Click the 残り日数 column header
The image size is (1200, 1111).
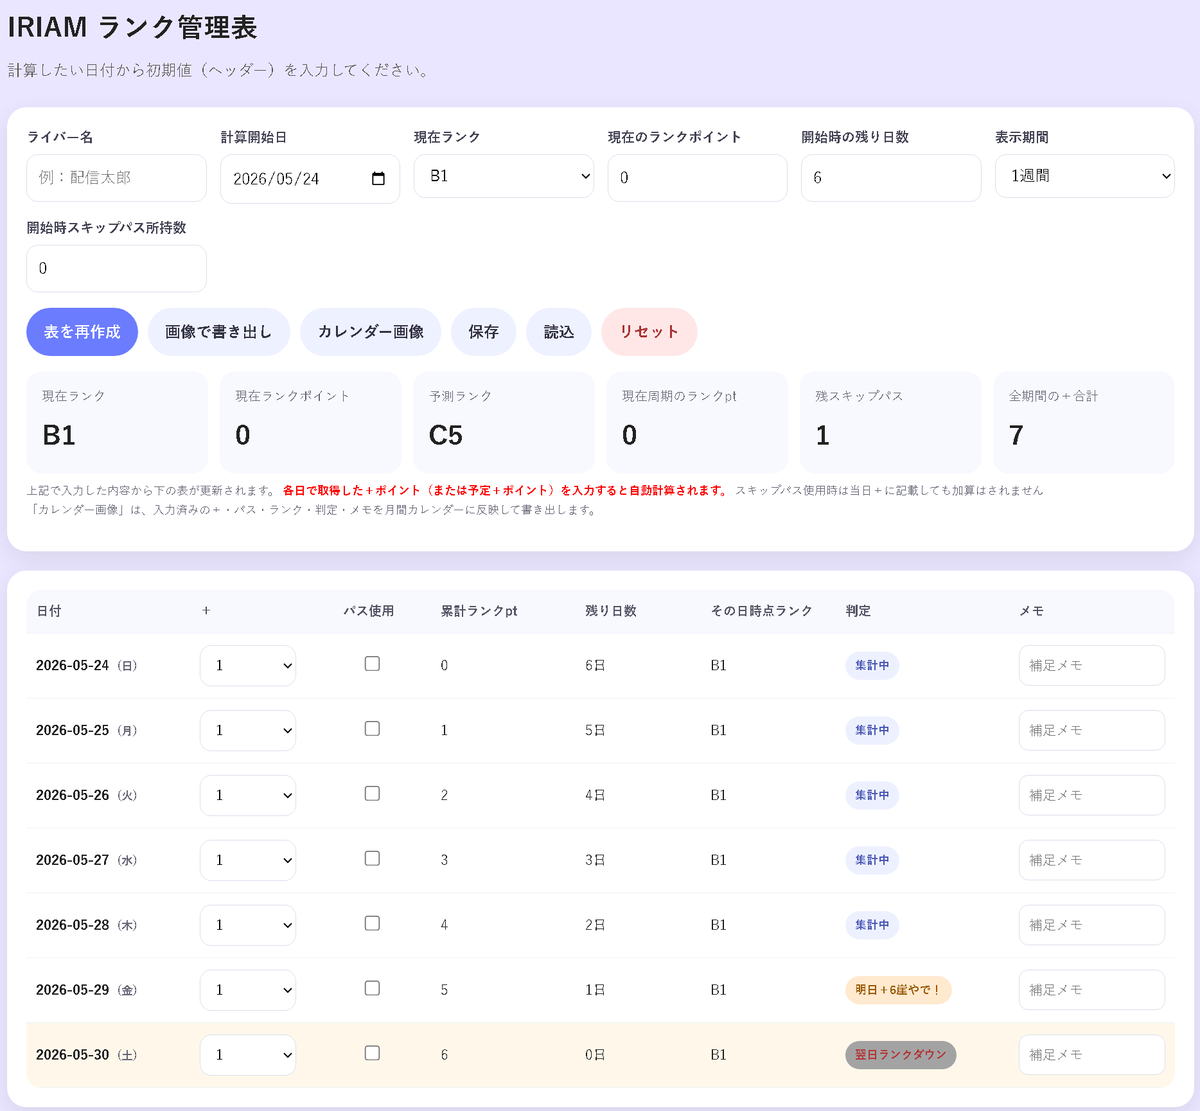click(x=611, y=611)
